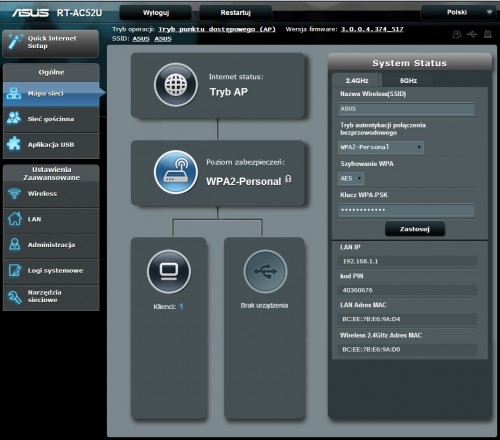The width and height of the screenshot is (500, 440).
Task: Expand the AES encryption dropdown
Action: tap(351, 178)
